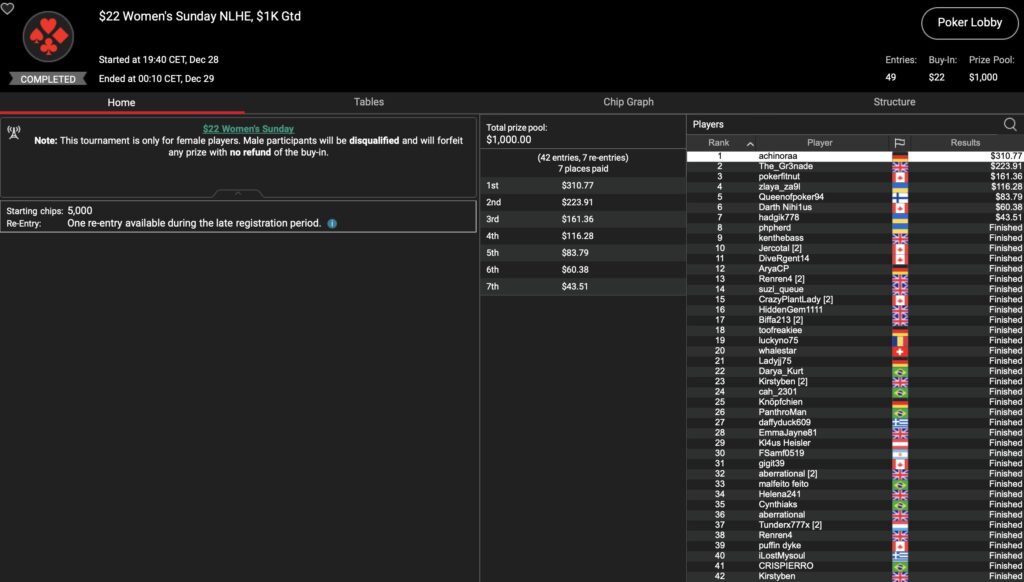Image resolution: width=1024 pixels, height=582 pixels.
Task: Click the red card suits tournament logo
Action: pos(48,38)
